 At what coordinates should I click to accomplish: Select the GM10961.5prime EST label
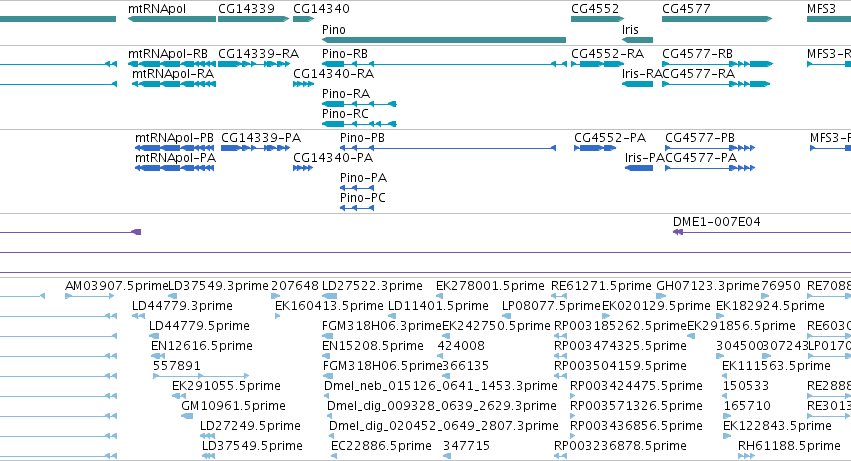[233, 406]
